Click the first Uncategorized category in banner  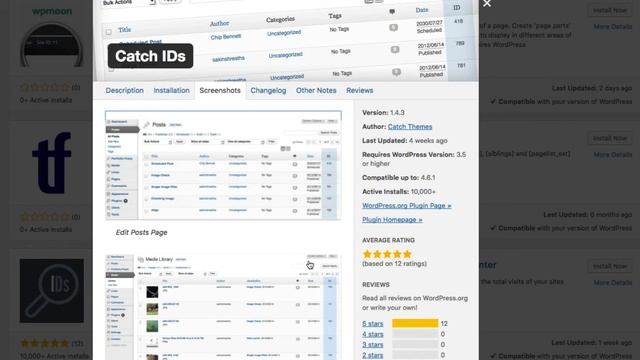pyautogui.click(x=284, y=33)
